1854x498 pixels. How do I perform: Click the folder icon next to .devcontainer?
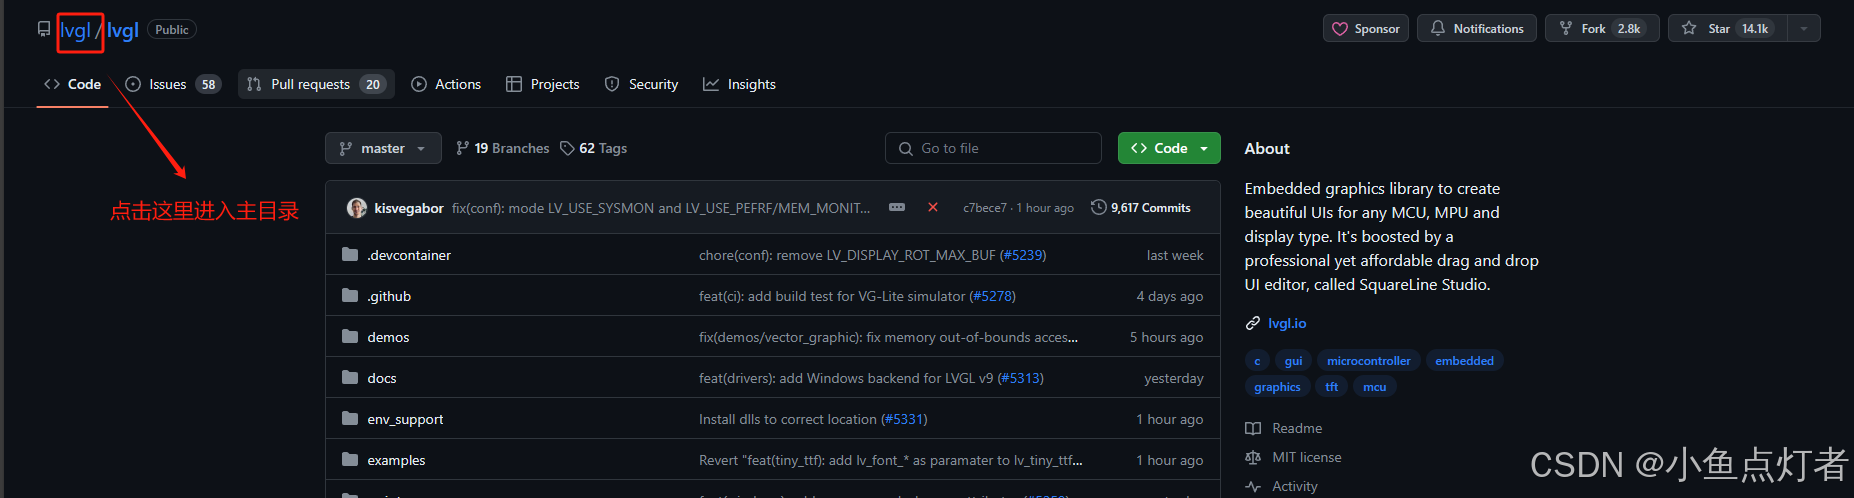(350, 254)
